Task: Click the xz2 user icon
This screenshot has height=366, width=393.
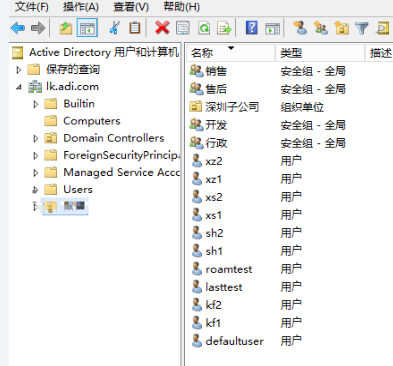Action: pos(197,161)
